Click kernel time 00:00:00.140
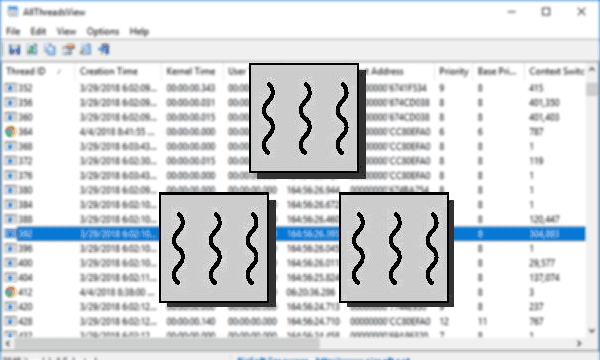Image resolution: width=600 pixels, height=360 pixels. tap(191, 321)
